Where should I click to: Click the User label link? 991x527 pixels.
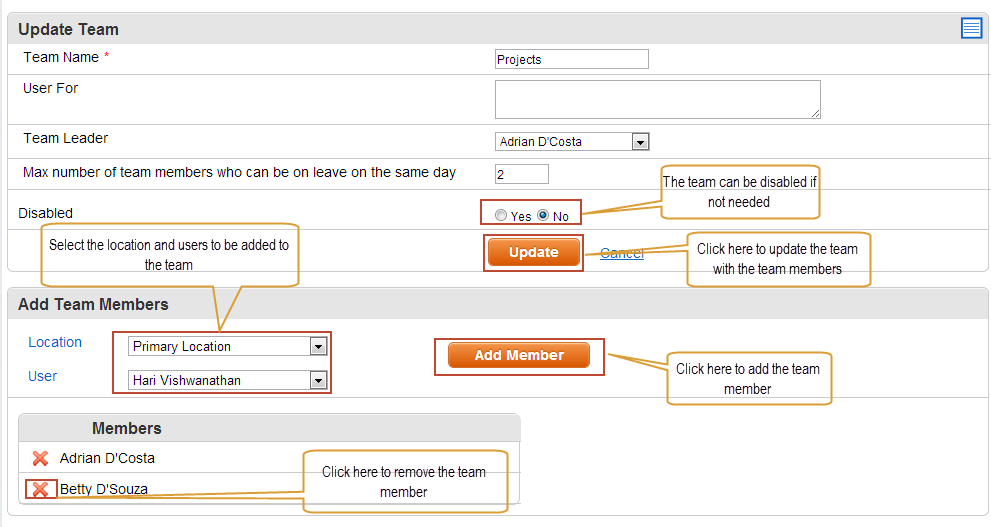(x=42, y=376)
